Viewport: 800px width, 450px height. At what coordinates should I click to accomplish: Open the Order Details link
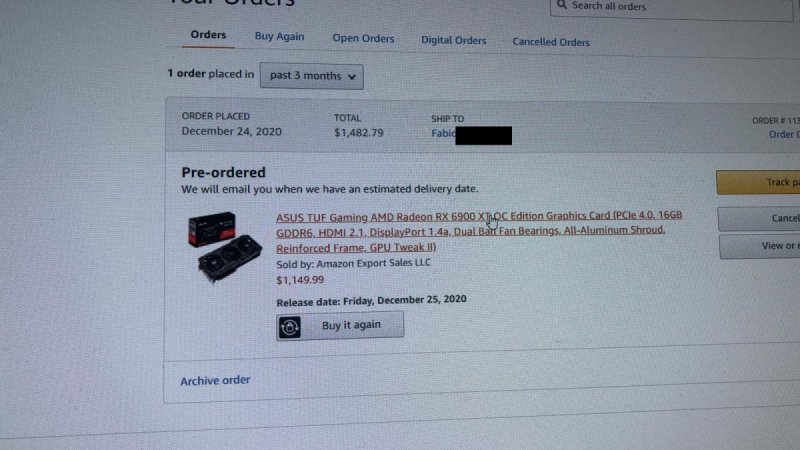784,134
